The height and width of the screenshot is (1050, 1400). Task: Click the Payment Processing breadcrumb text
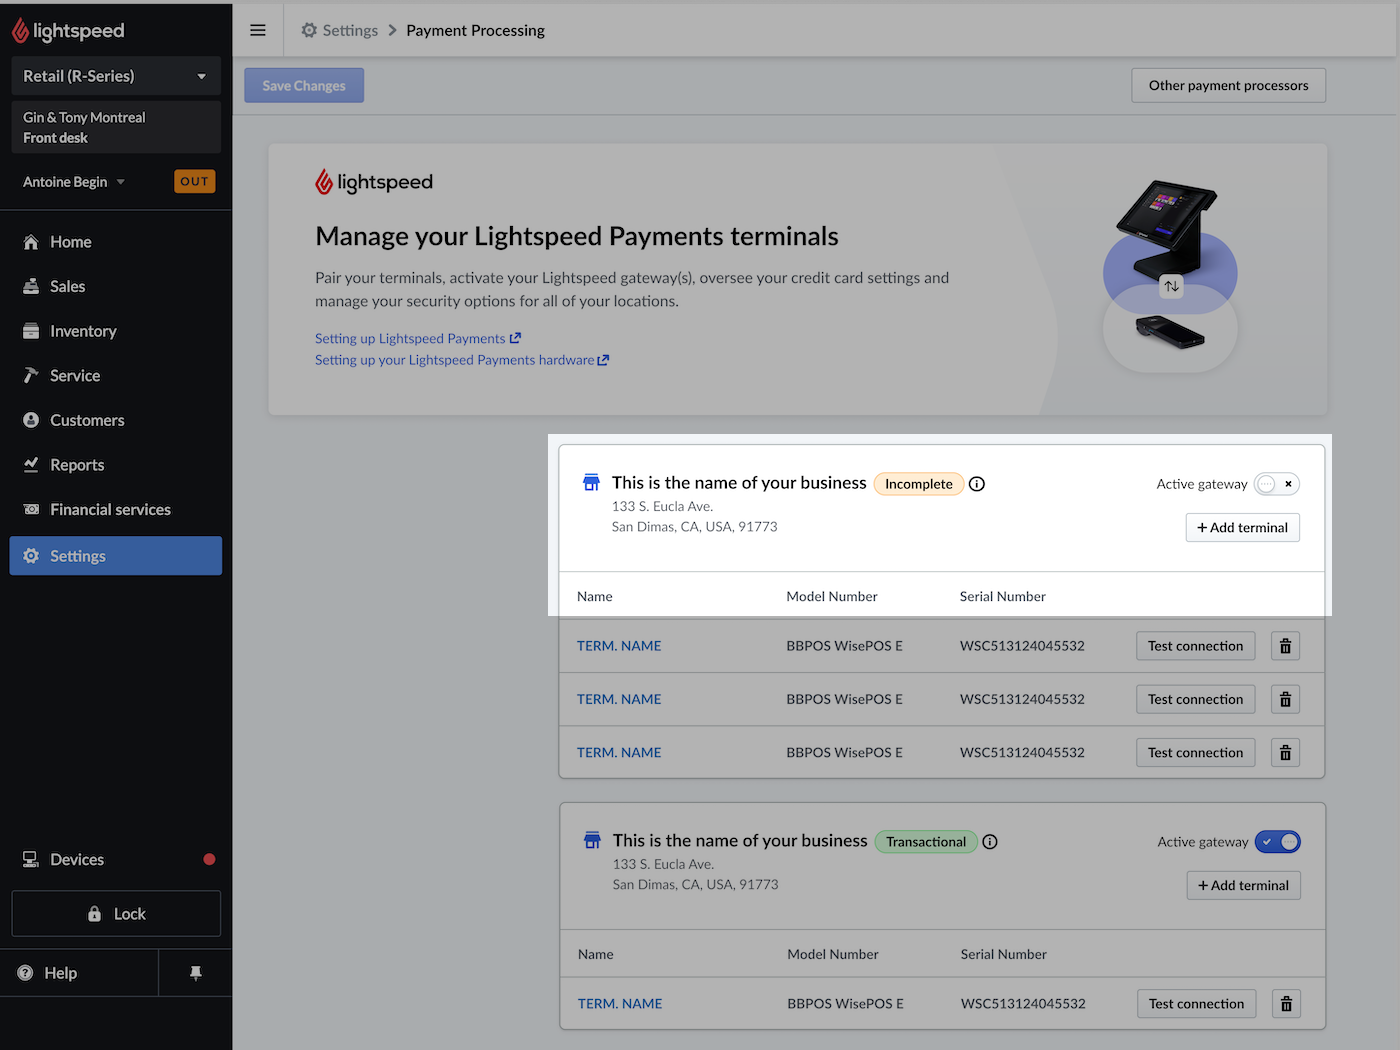pos(475,30)
